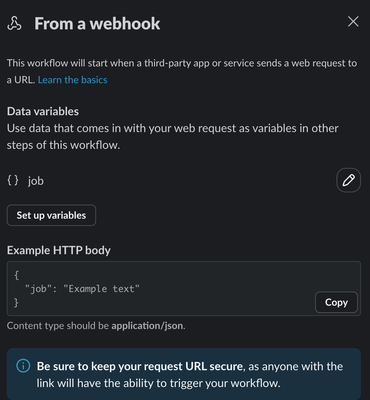Click the Set up variables button
Viewport: 370px width, 400px height.
coord(51,215)
